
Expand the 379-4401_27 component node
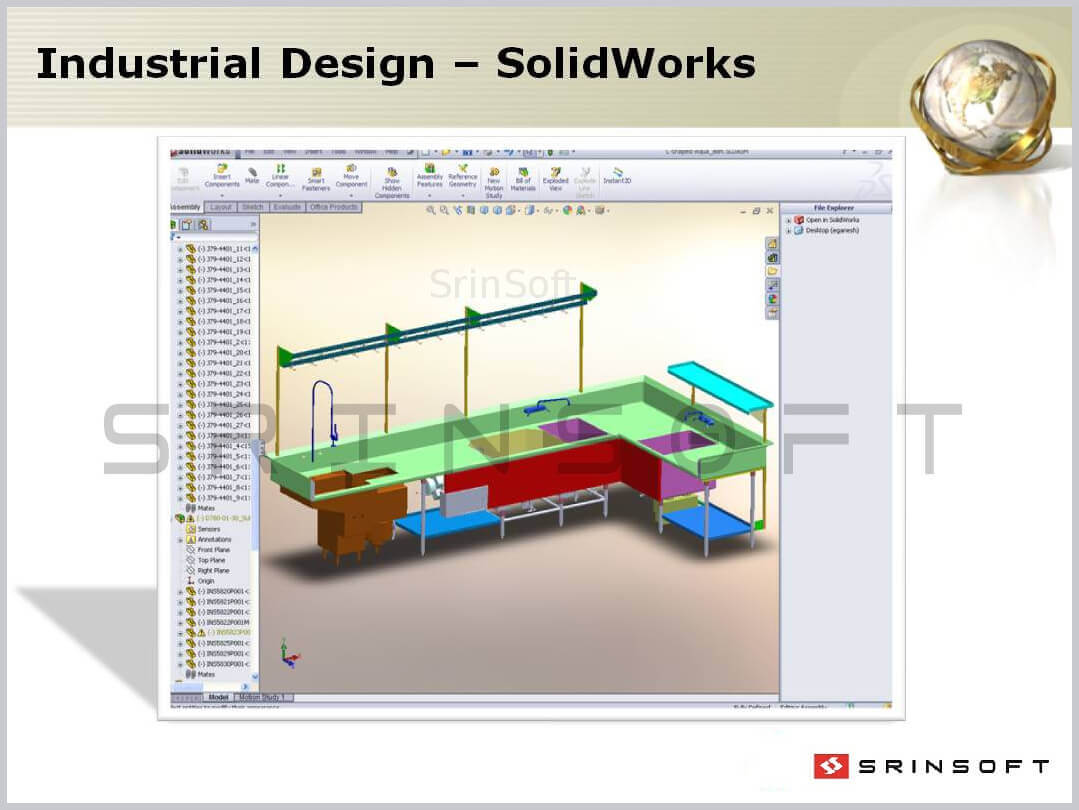pos(180,426)
